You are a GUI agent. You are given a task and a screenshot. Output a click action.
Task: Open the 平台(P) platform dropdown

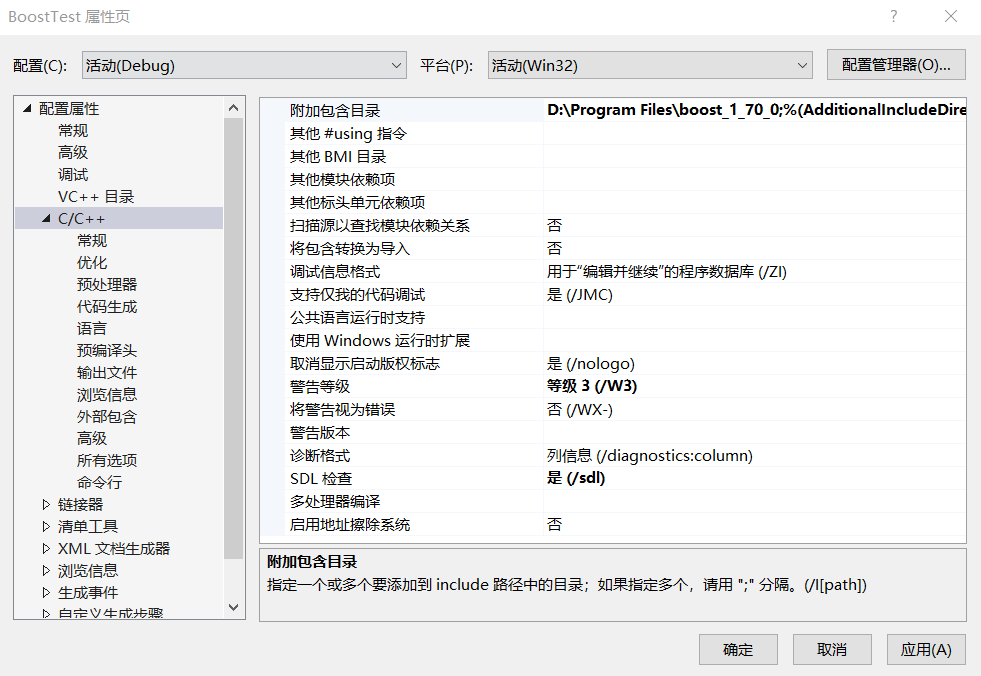(x=650, y=65)
